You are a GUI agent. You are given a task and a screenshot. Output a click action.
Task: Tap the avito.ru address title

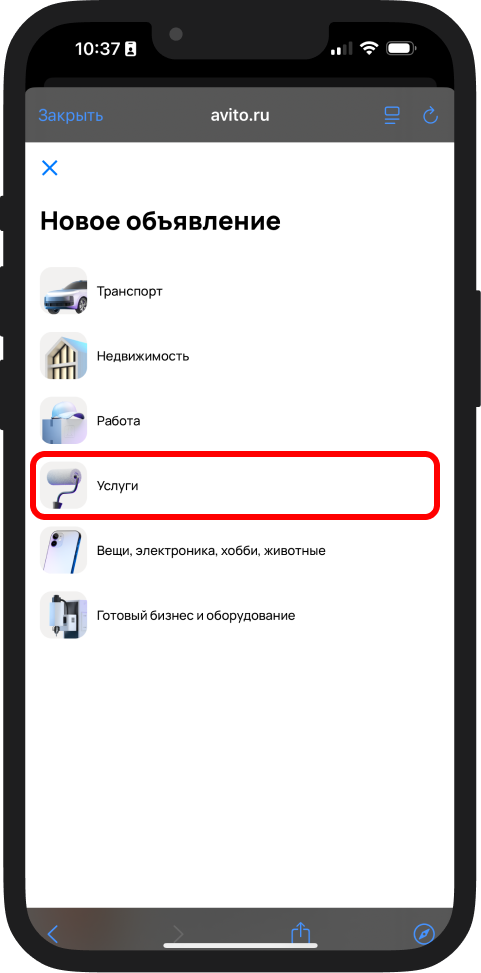click(x=240, y=115)
